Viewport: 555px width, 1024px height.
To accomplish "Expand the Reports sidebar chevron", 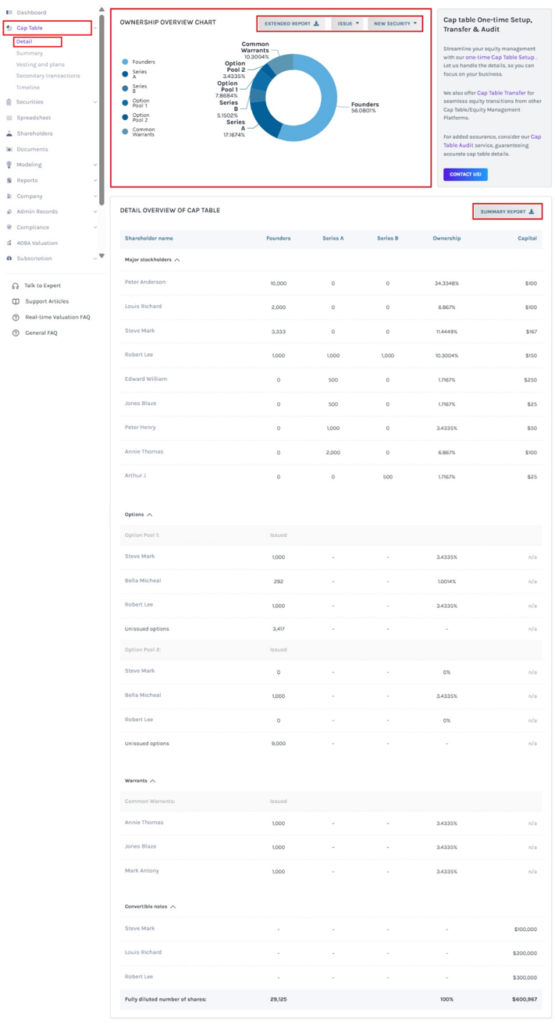I will point(95,181).
